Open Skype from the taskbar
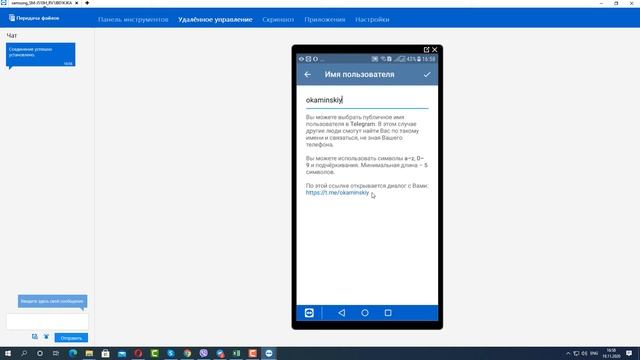640x360 pixels. [x=171, y=353]
